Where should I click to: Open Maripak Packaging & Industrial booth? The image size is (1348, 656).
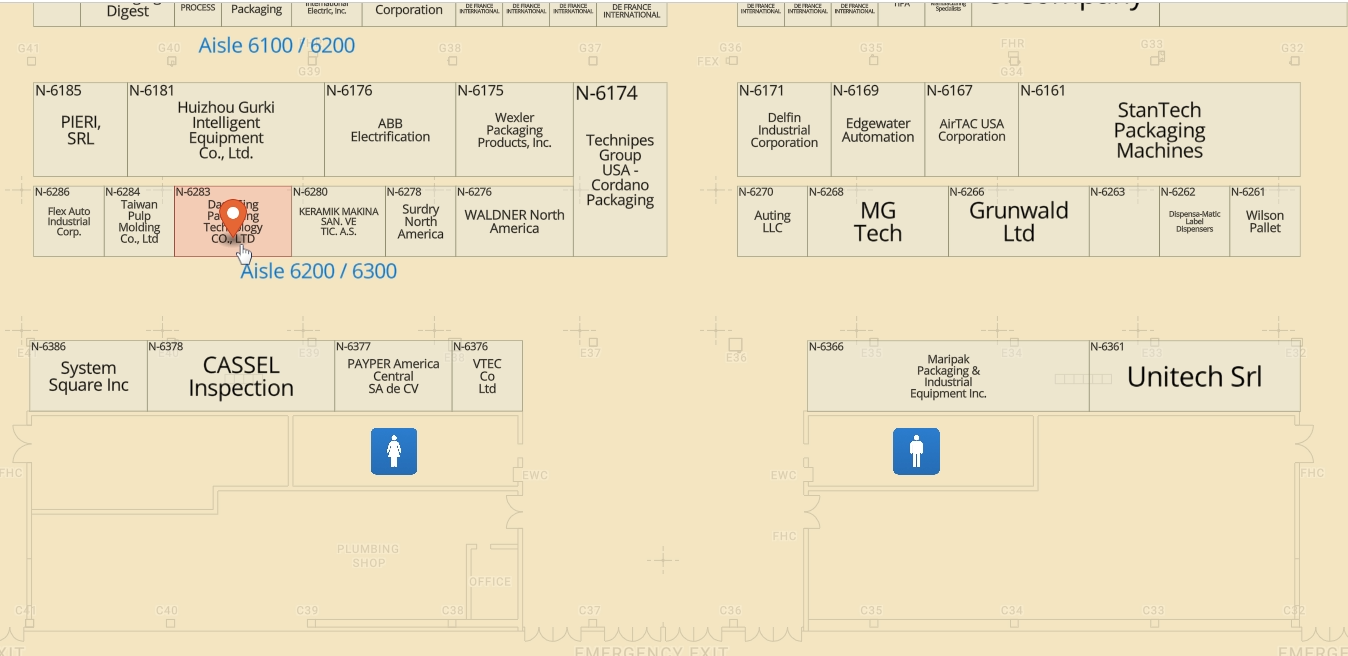click(x=948, y=376)
